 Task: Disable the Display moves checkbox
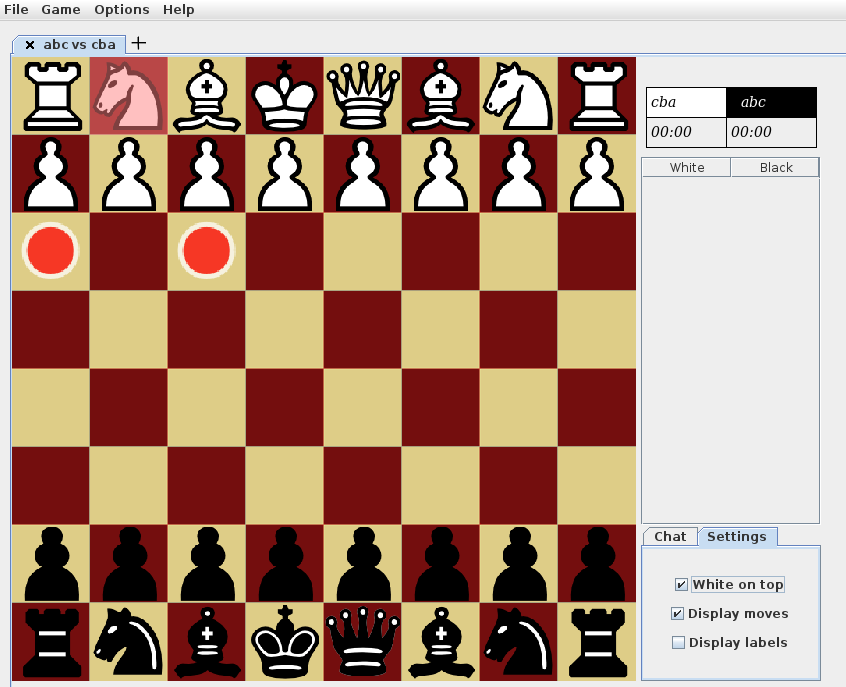point(679,613)
